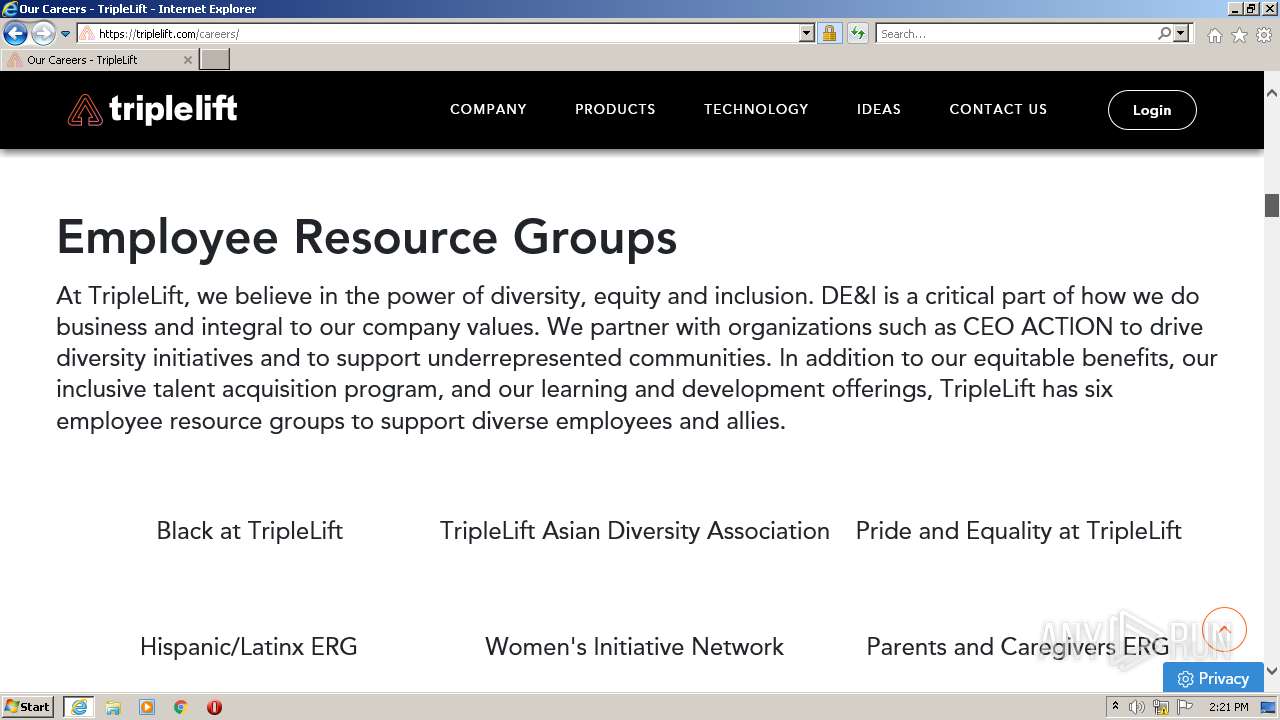Click the refresh page icon

[858, 33]
